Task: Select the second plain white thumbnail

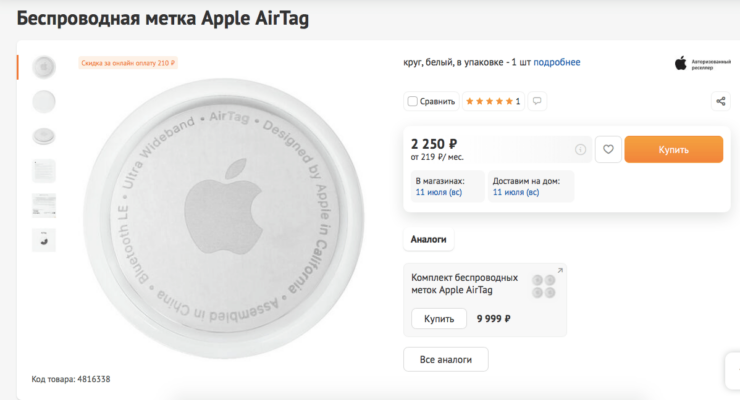Action: (x=44, y=101)
